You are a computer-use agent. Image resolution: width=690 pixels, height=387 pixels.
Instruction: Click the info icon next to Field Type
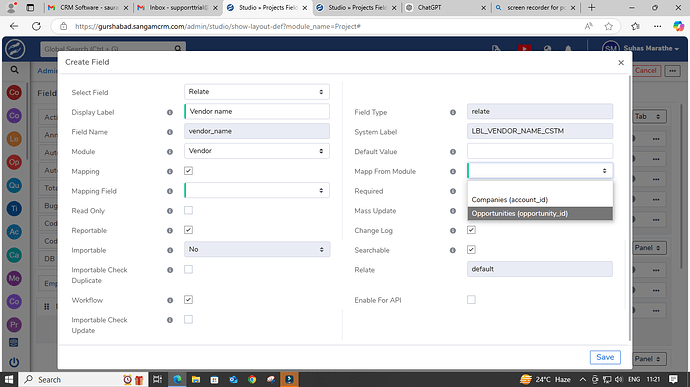tap(453, 112)
